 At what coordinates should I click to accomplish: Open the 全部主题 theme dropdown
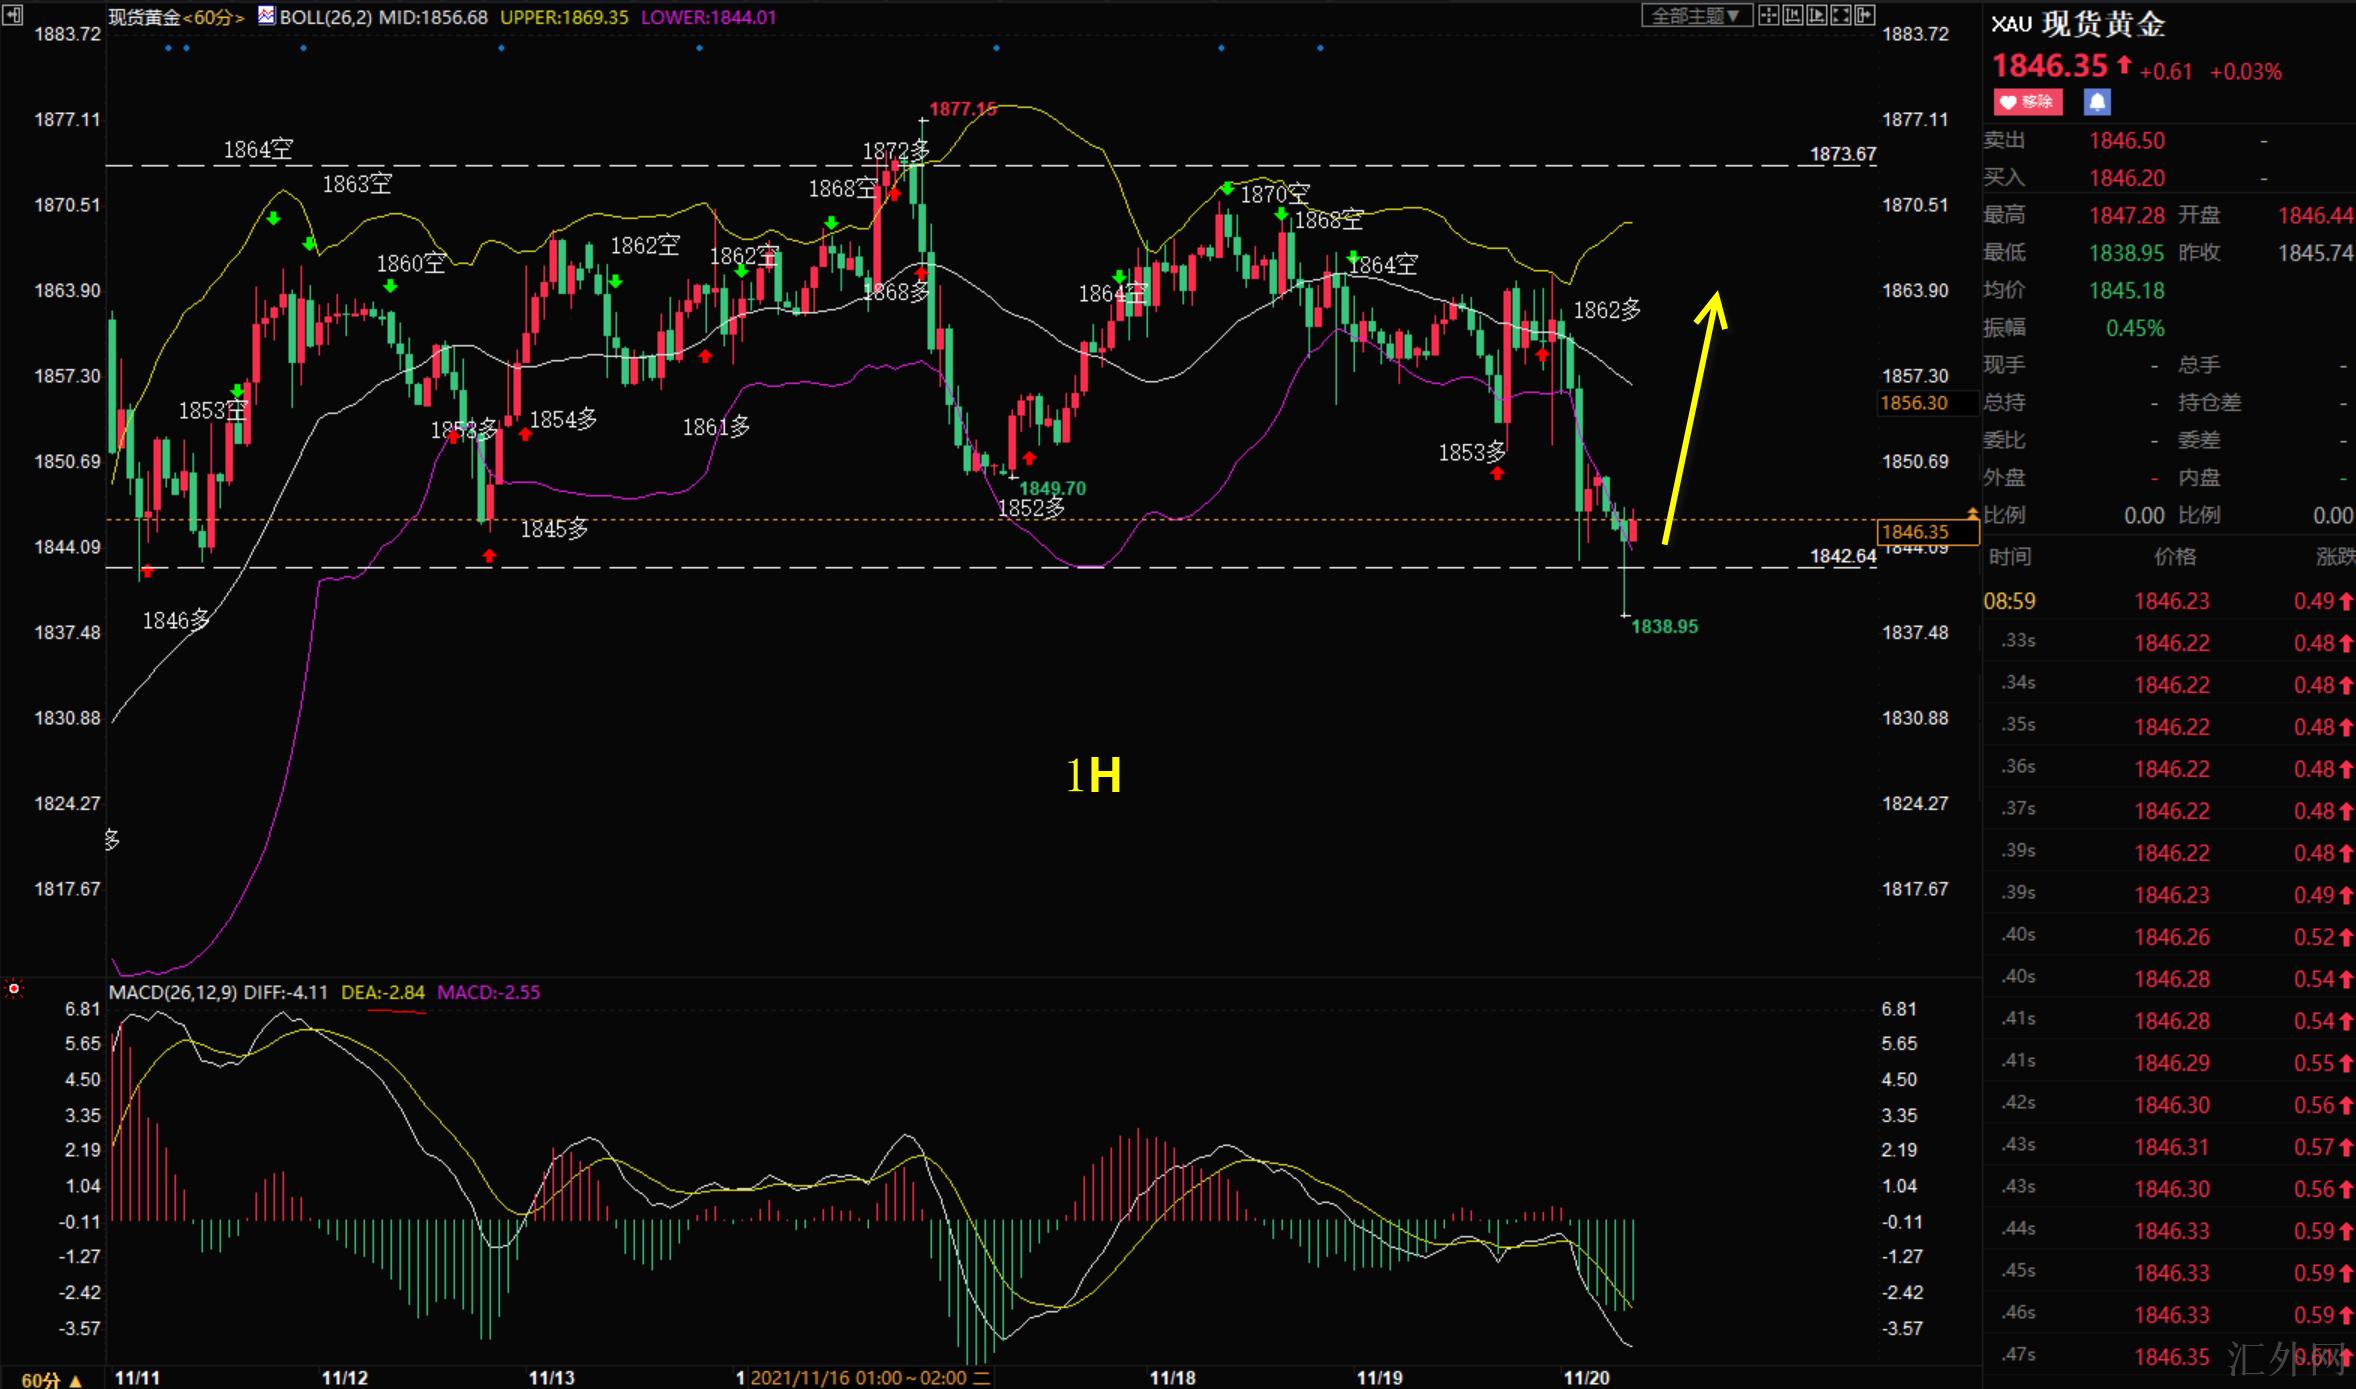[1697, 15]
